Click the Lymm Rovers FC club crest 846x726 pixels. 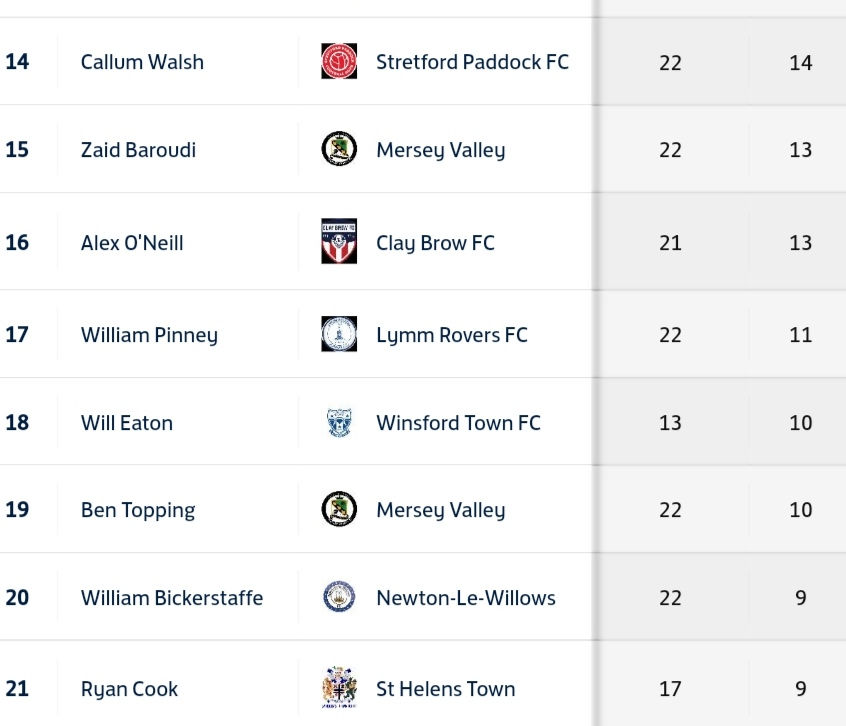pos(339,335)
